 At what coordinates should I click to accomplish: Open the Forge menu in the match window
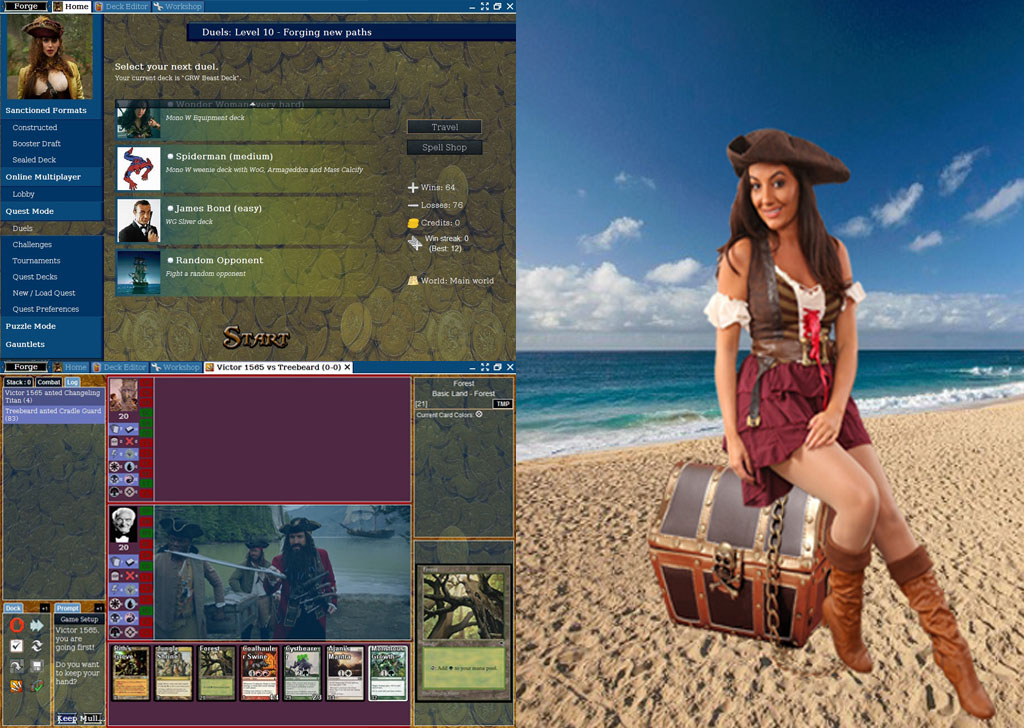[26, 367]
